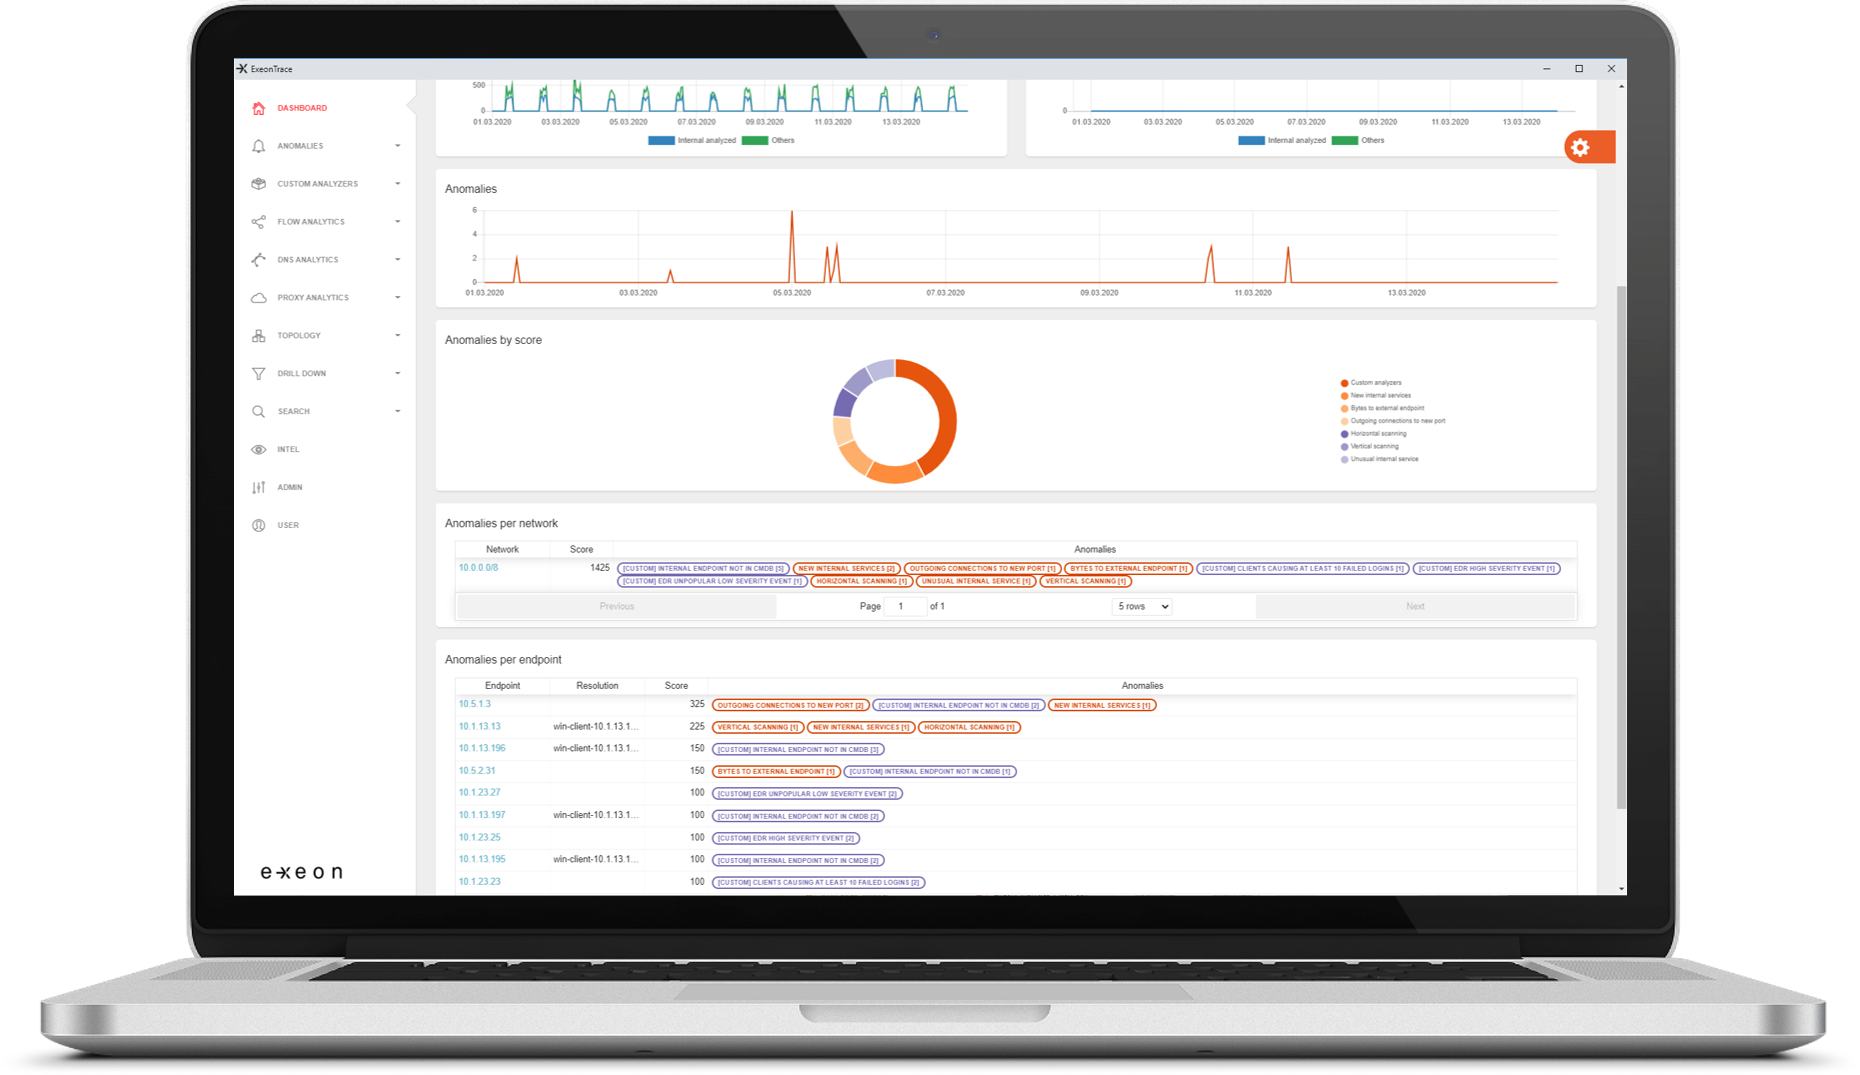Expand the Search menu arrow

pyautogui.click(x=398, y=412)
